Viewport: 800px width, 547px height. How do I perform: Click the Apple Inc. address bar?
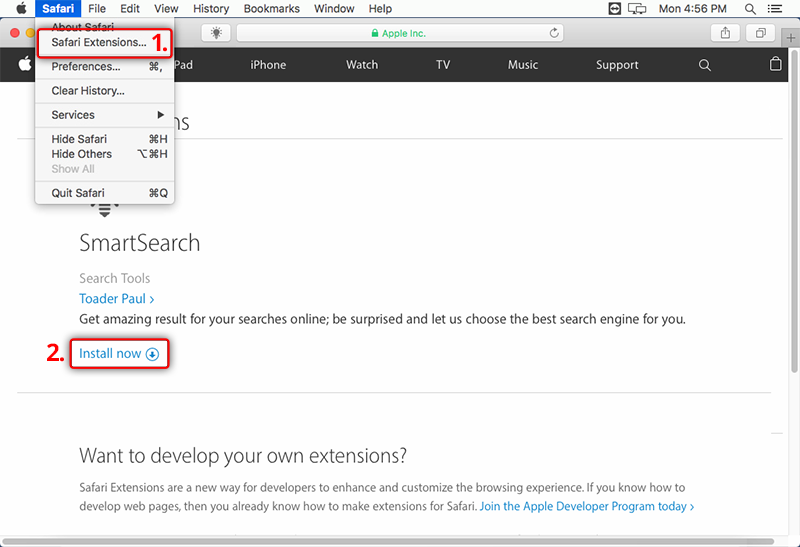(400, 33)
